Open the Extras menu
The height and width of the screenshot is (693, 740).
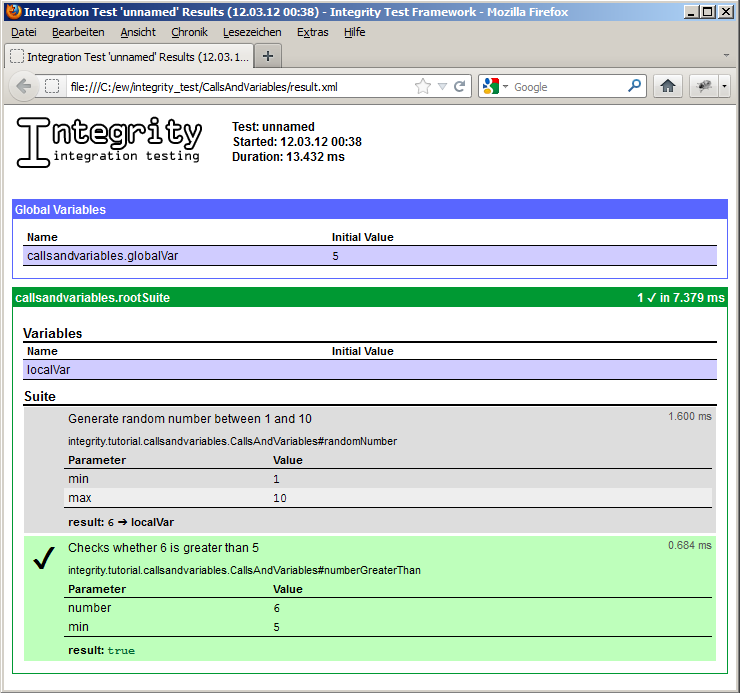(x=312, y=32)
